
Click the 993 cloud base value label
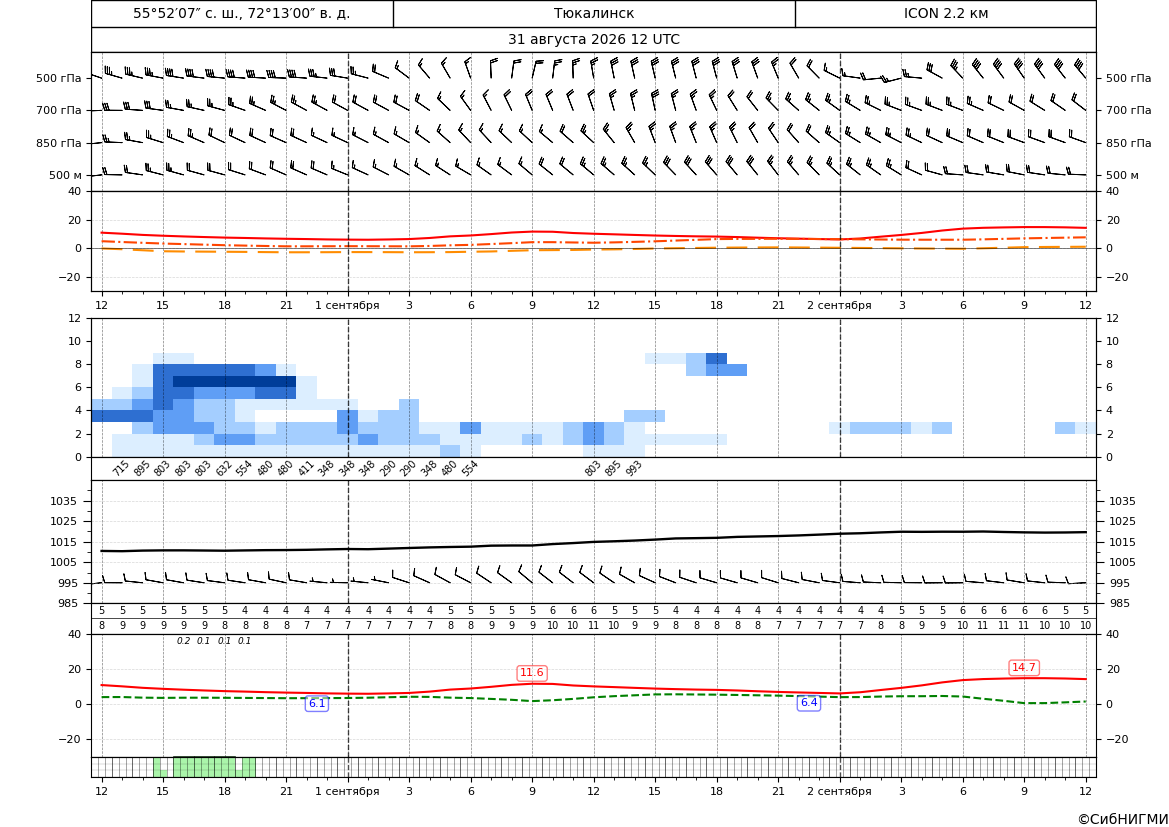[x=634, y=468]
